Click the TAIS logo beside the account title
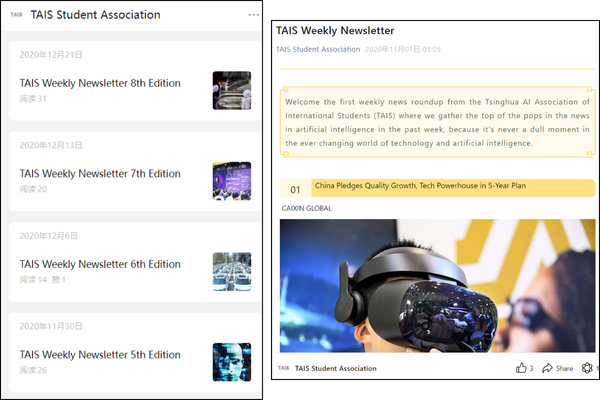Viewport: 600px width, 400px height. click(16, 15)
